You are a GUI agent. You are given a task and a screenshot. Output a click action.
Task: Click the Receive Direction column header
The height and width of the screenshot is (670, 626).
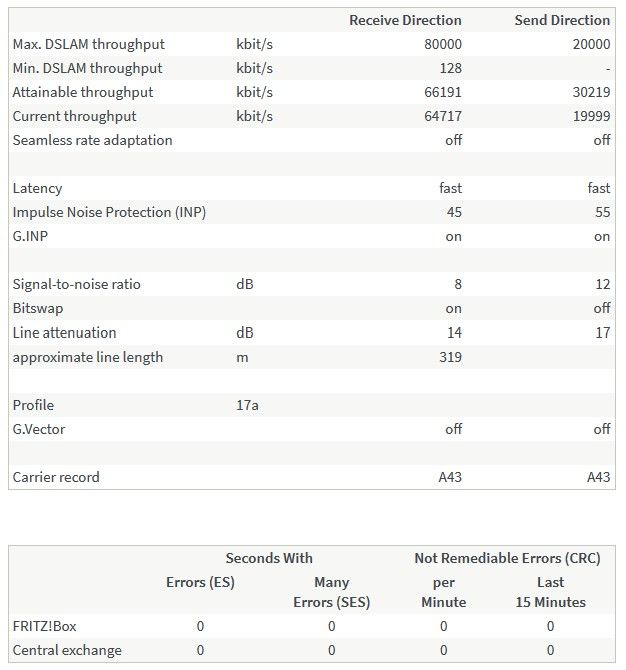[x=404, y=20]
